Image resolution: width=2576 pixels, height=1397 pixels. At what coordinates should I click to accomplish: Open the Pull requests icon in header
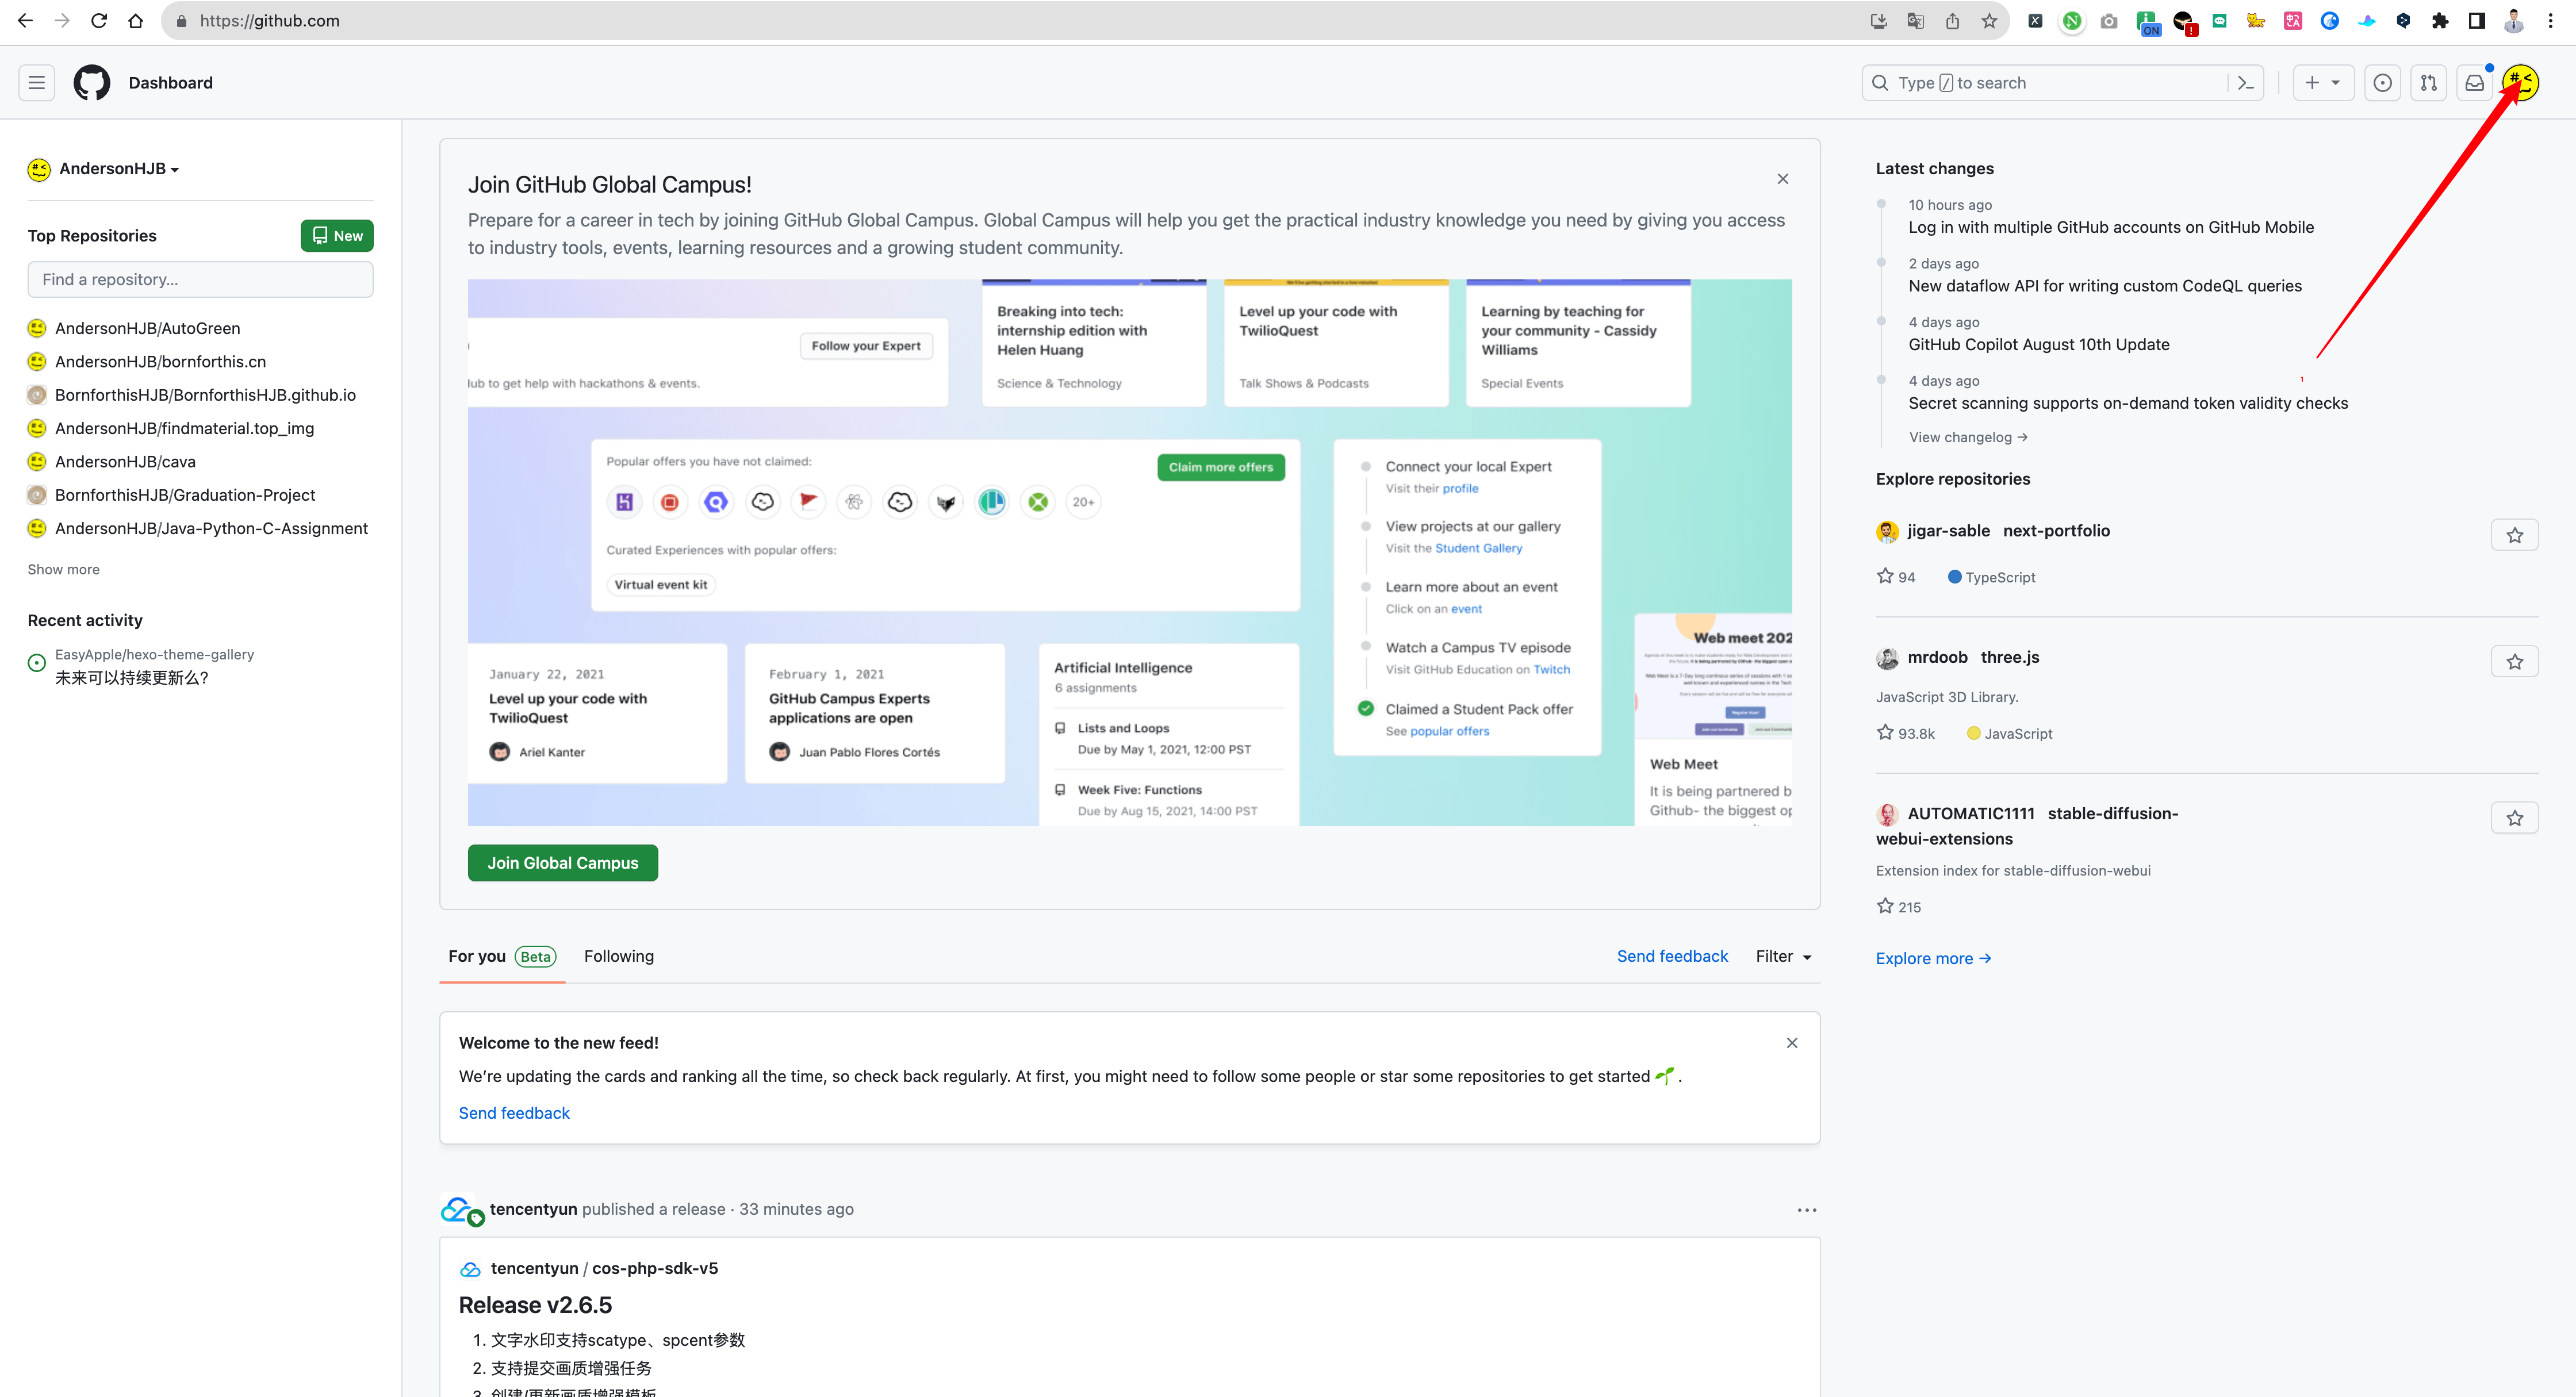pos(2429,83)
